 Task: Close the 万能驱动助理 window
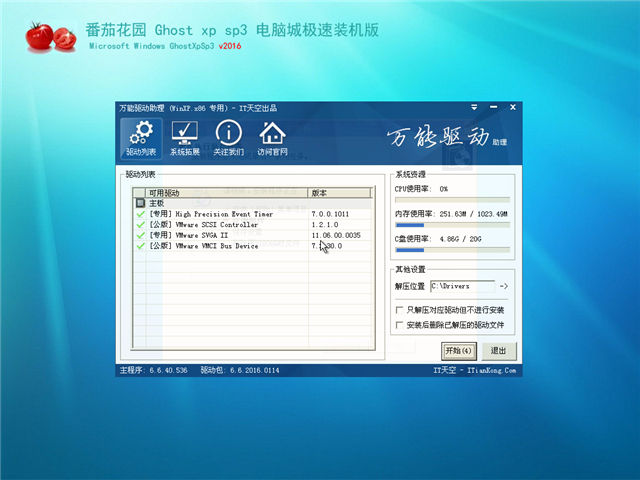click(x=513, y=107)
